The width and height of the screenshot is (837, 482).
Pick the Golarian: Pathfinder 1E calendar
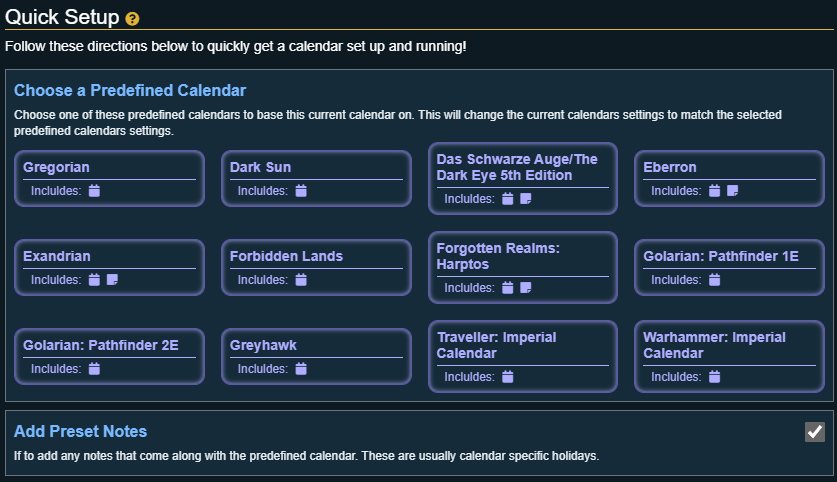pos(720,256)
